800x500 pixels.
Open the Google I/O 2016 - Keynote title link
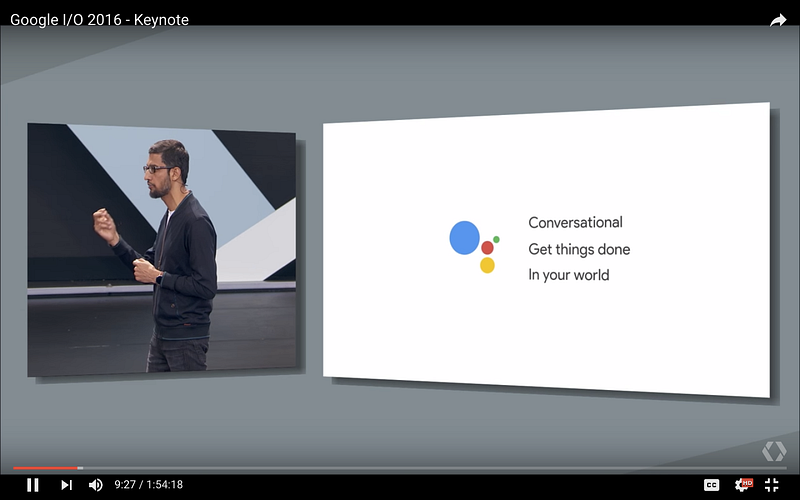point(99,20)
